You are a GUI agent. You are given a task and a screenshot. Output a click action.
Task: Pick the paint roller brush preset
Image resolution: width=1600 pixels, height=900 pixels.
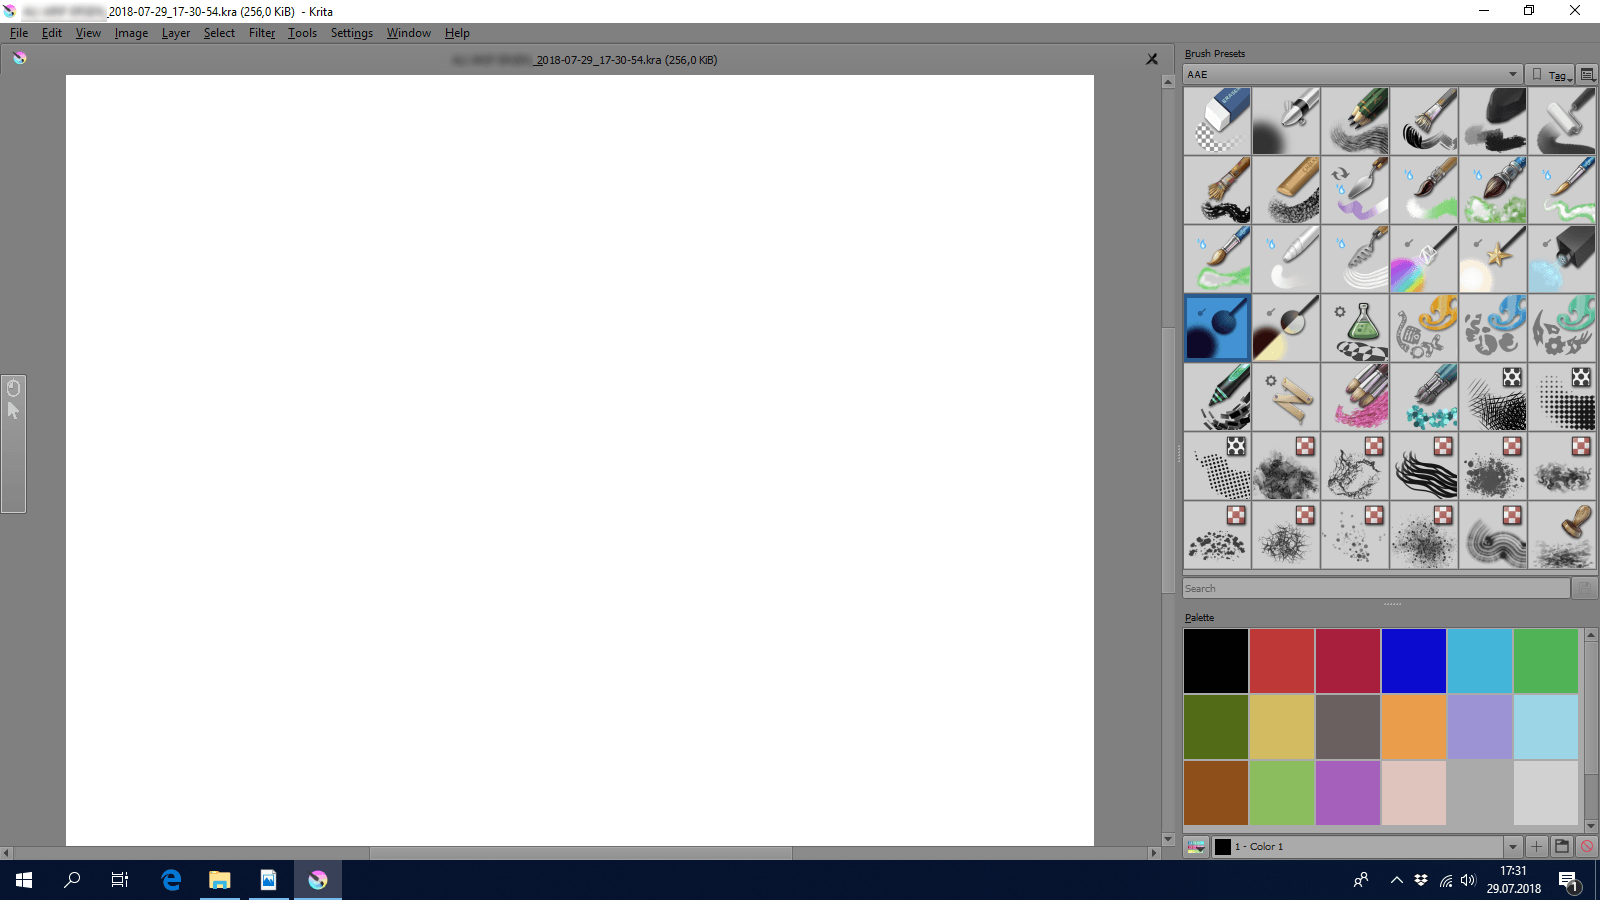point(1562,121)
